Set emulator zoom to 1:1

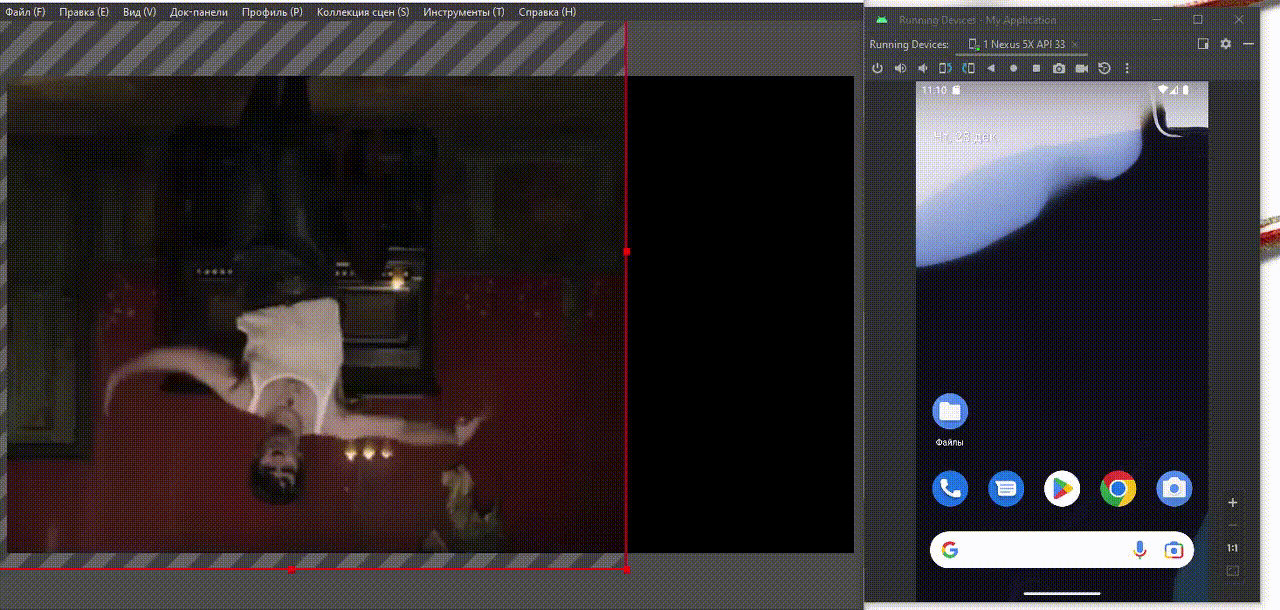1233,548
